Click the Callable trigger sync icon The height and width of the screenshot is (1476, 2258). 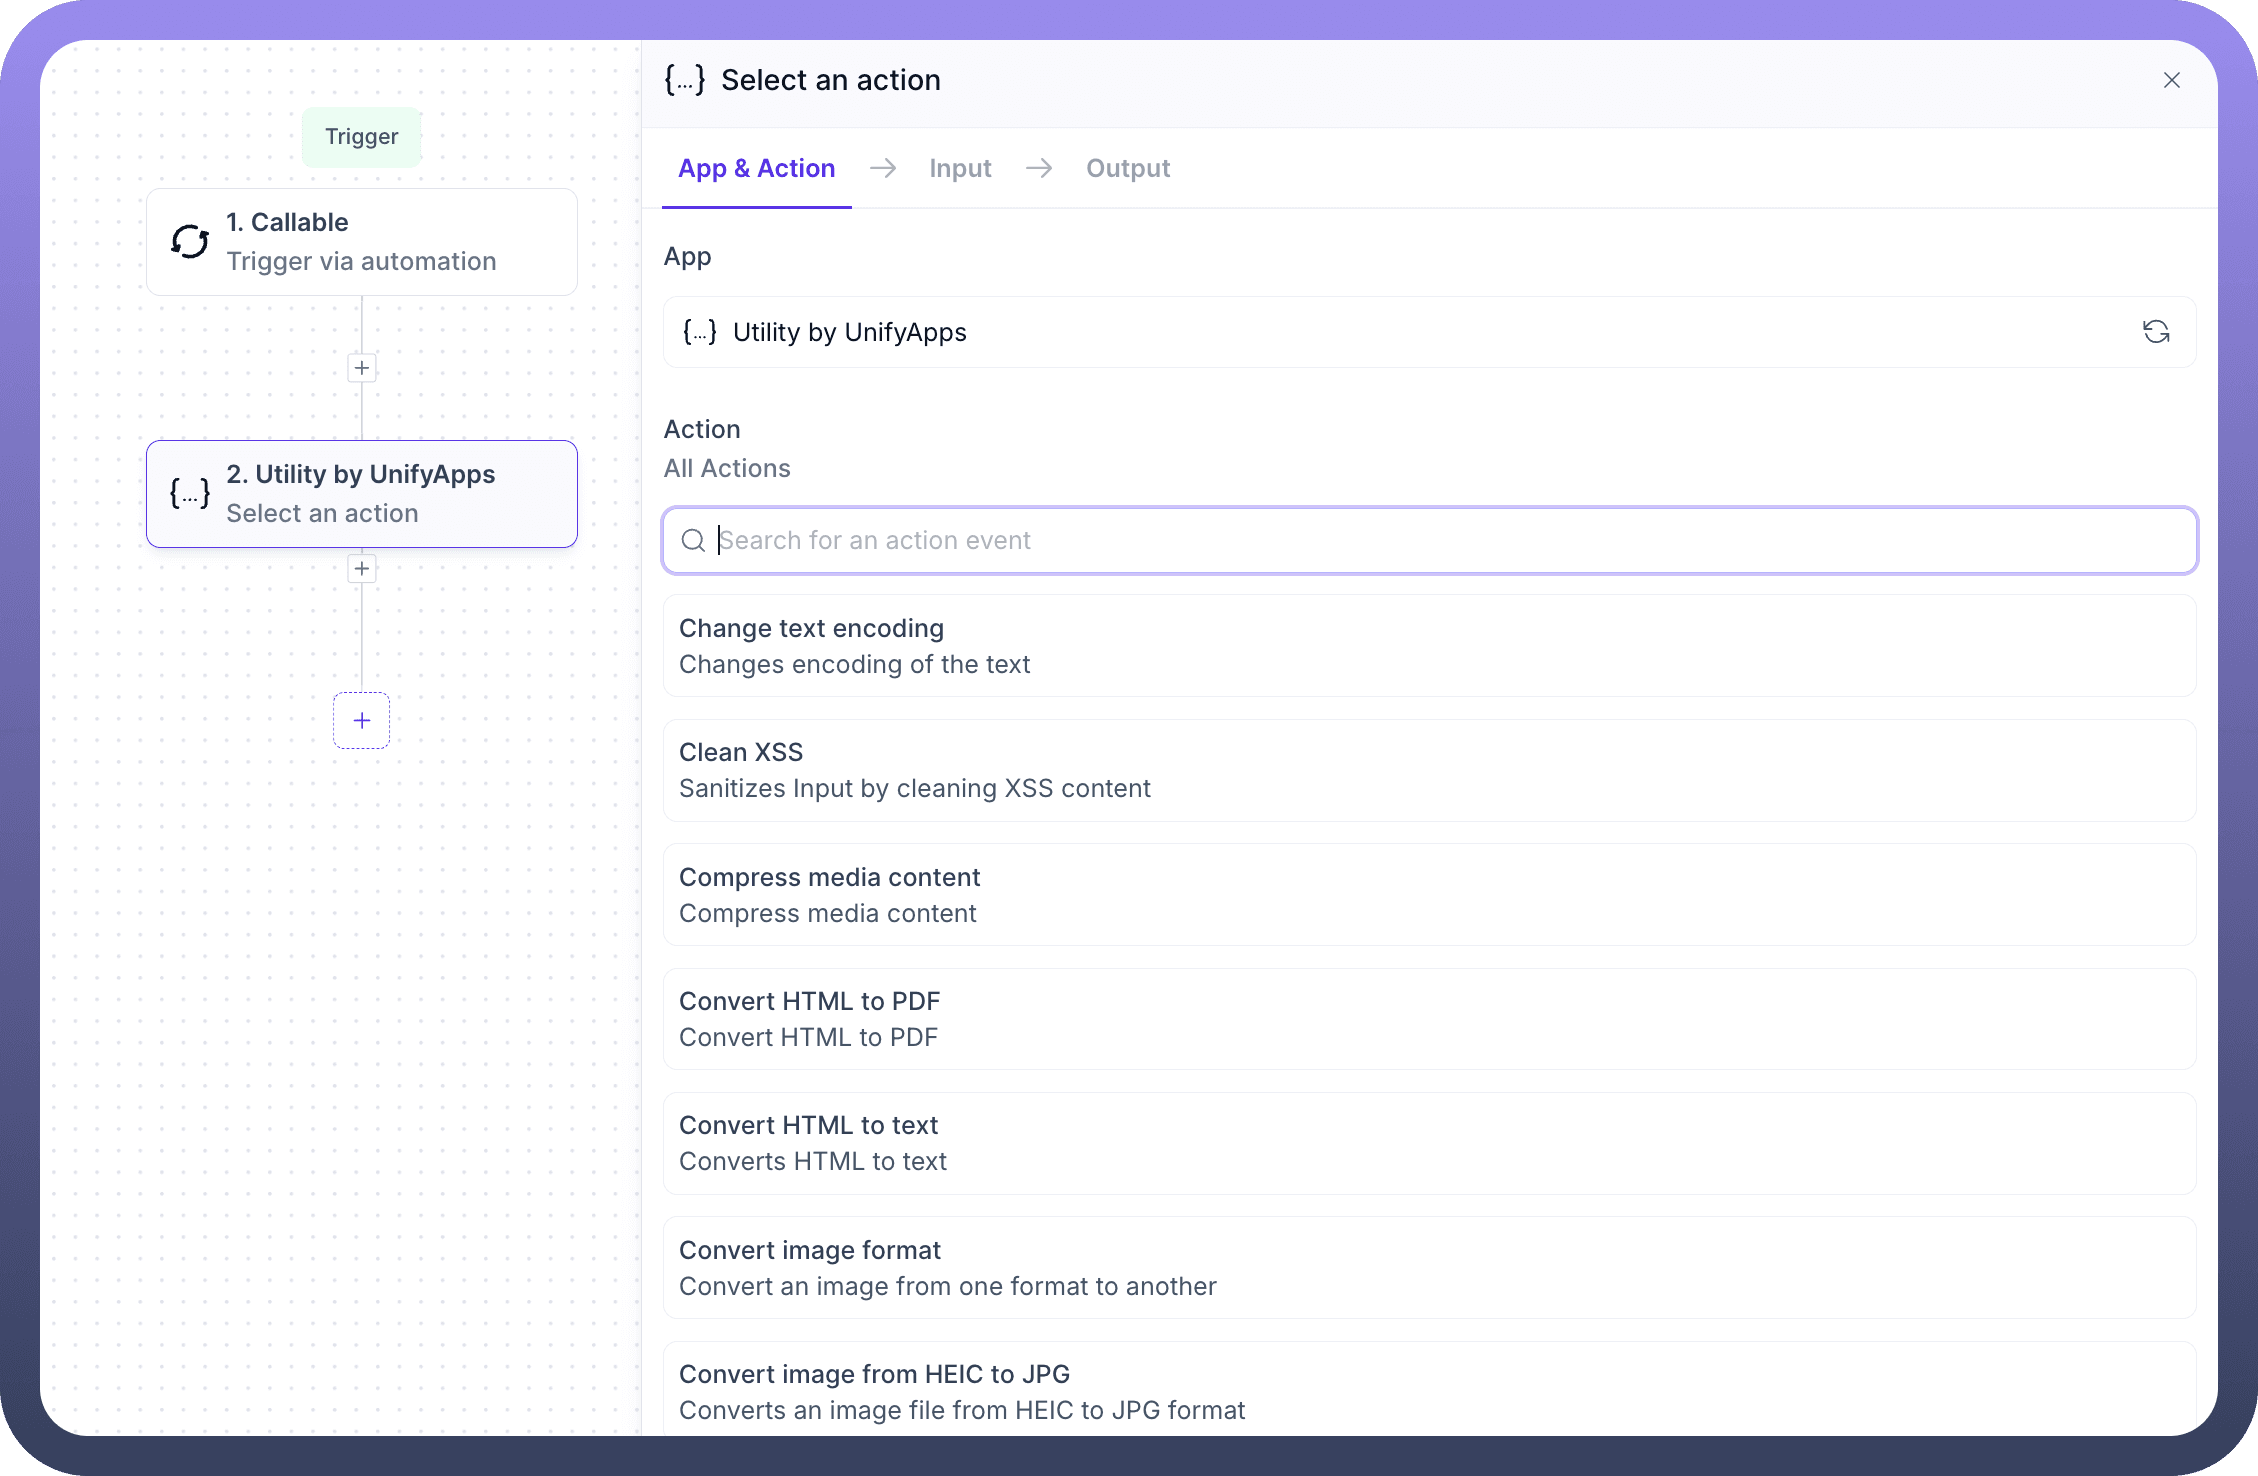tap(190, 241)
